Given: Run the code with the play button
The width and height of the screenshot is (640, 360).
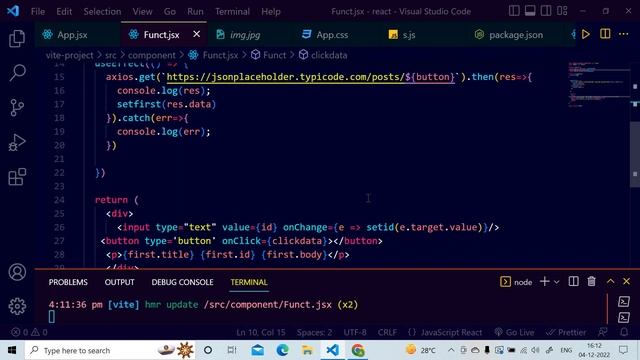Looking at the screenshot, I should click(x=586, y=34).
